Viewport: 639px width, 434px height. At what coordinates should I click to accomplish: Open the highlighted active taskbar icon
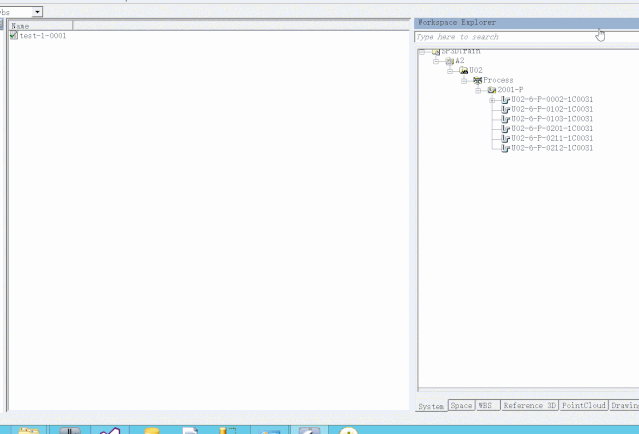pyautogui.click(x=309, y=430)
